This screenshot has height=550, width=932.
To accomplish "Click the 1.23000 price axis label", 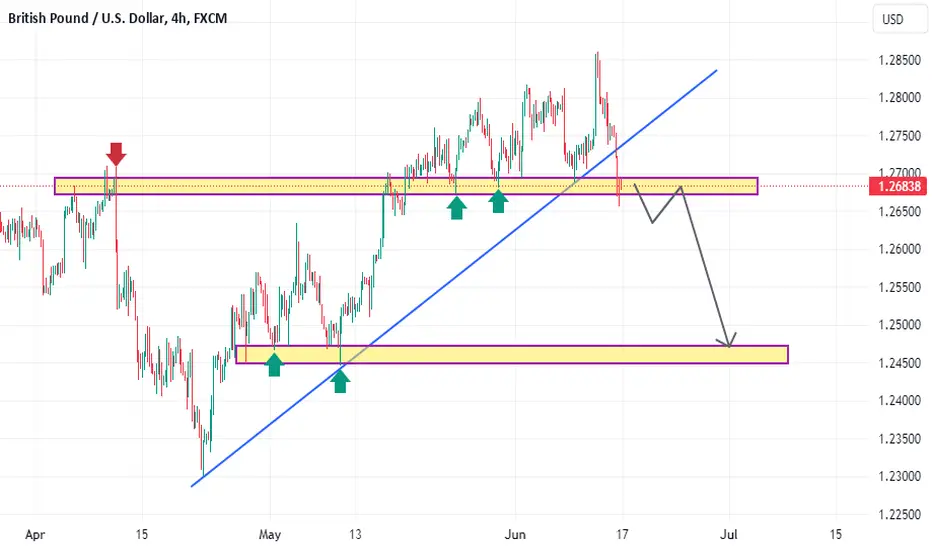I will (899, 476).
